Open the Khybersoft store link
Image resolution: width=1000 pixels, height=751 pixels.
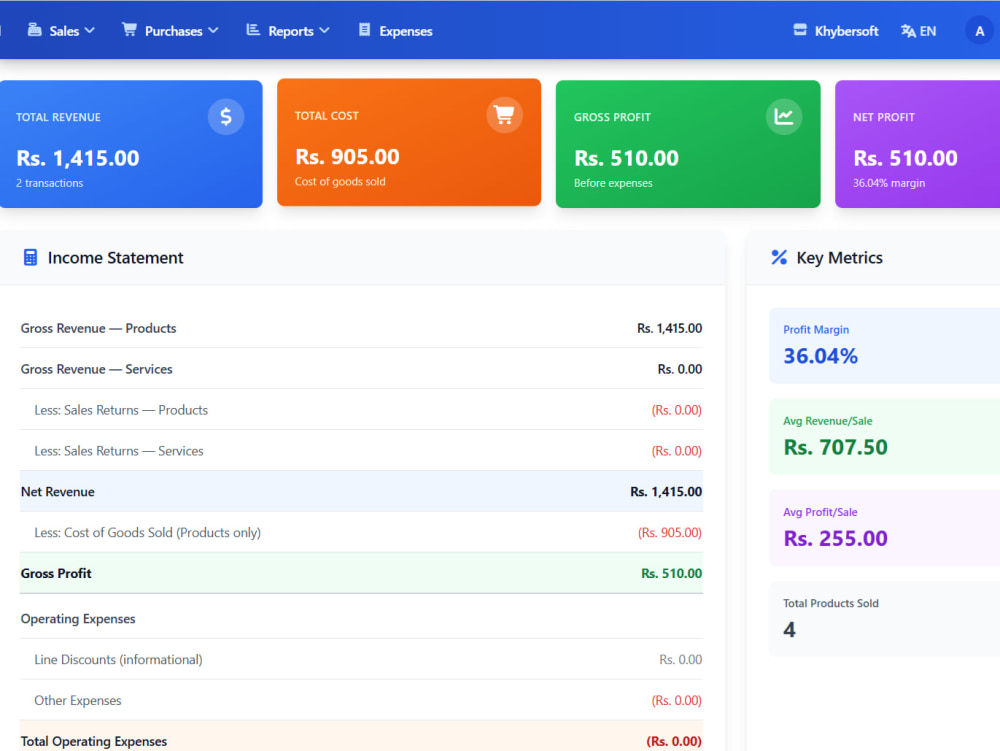pos(835,31)
